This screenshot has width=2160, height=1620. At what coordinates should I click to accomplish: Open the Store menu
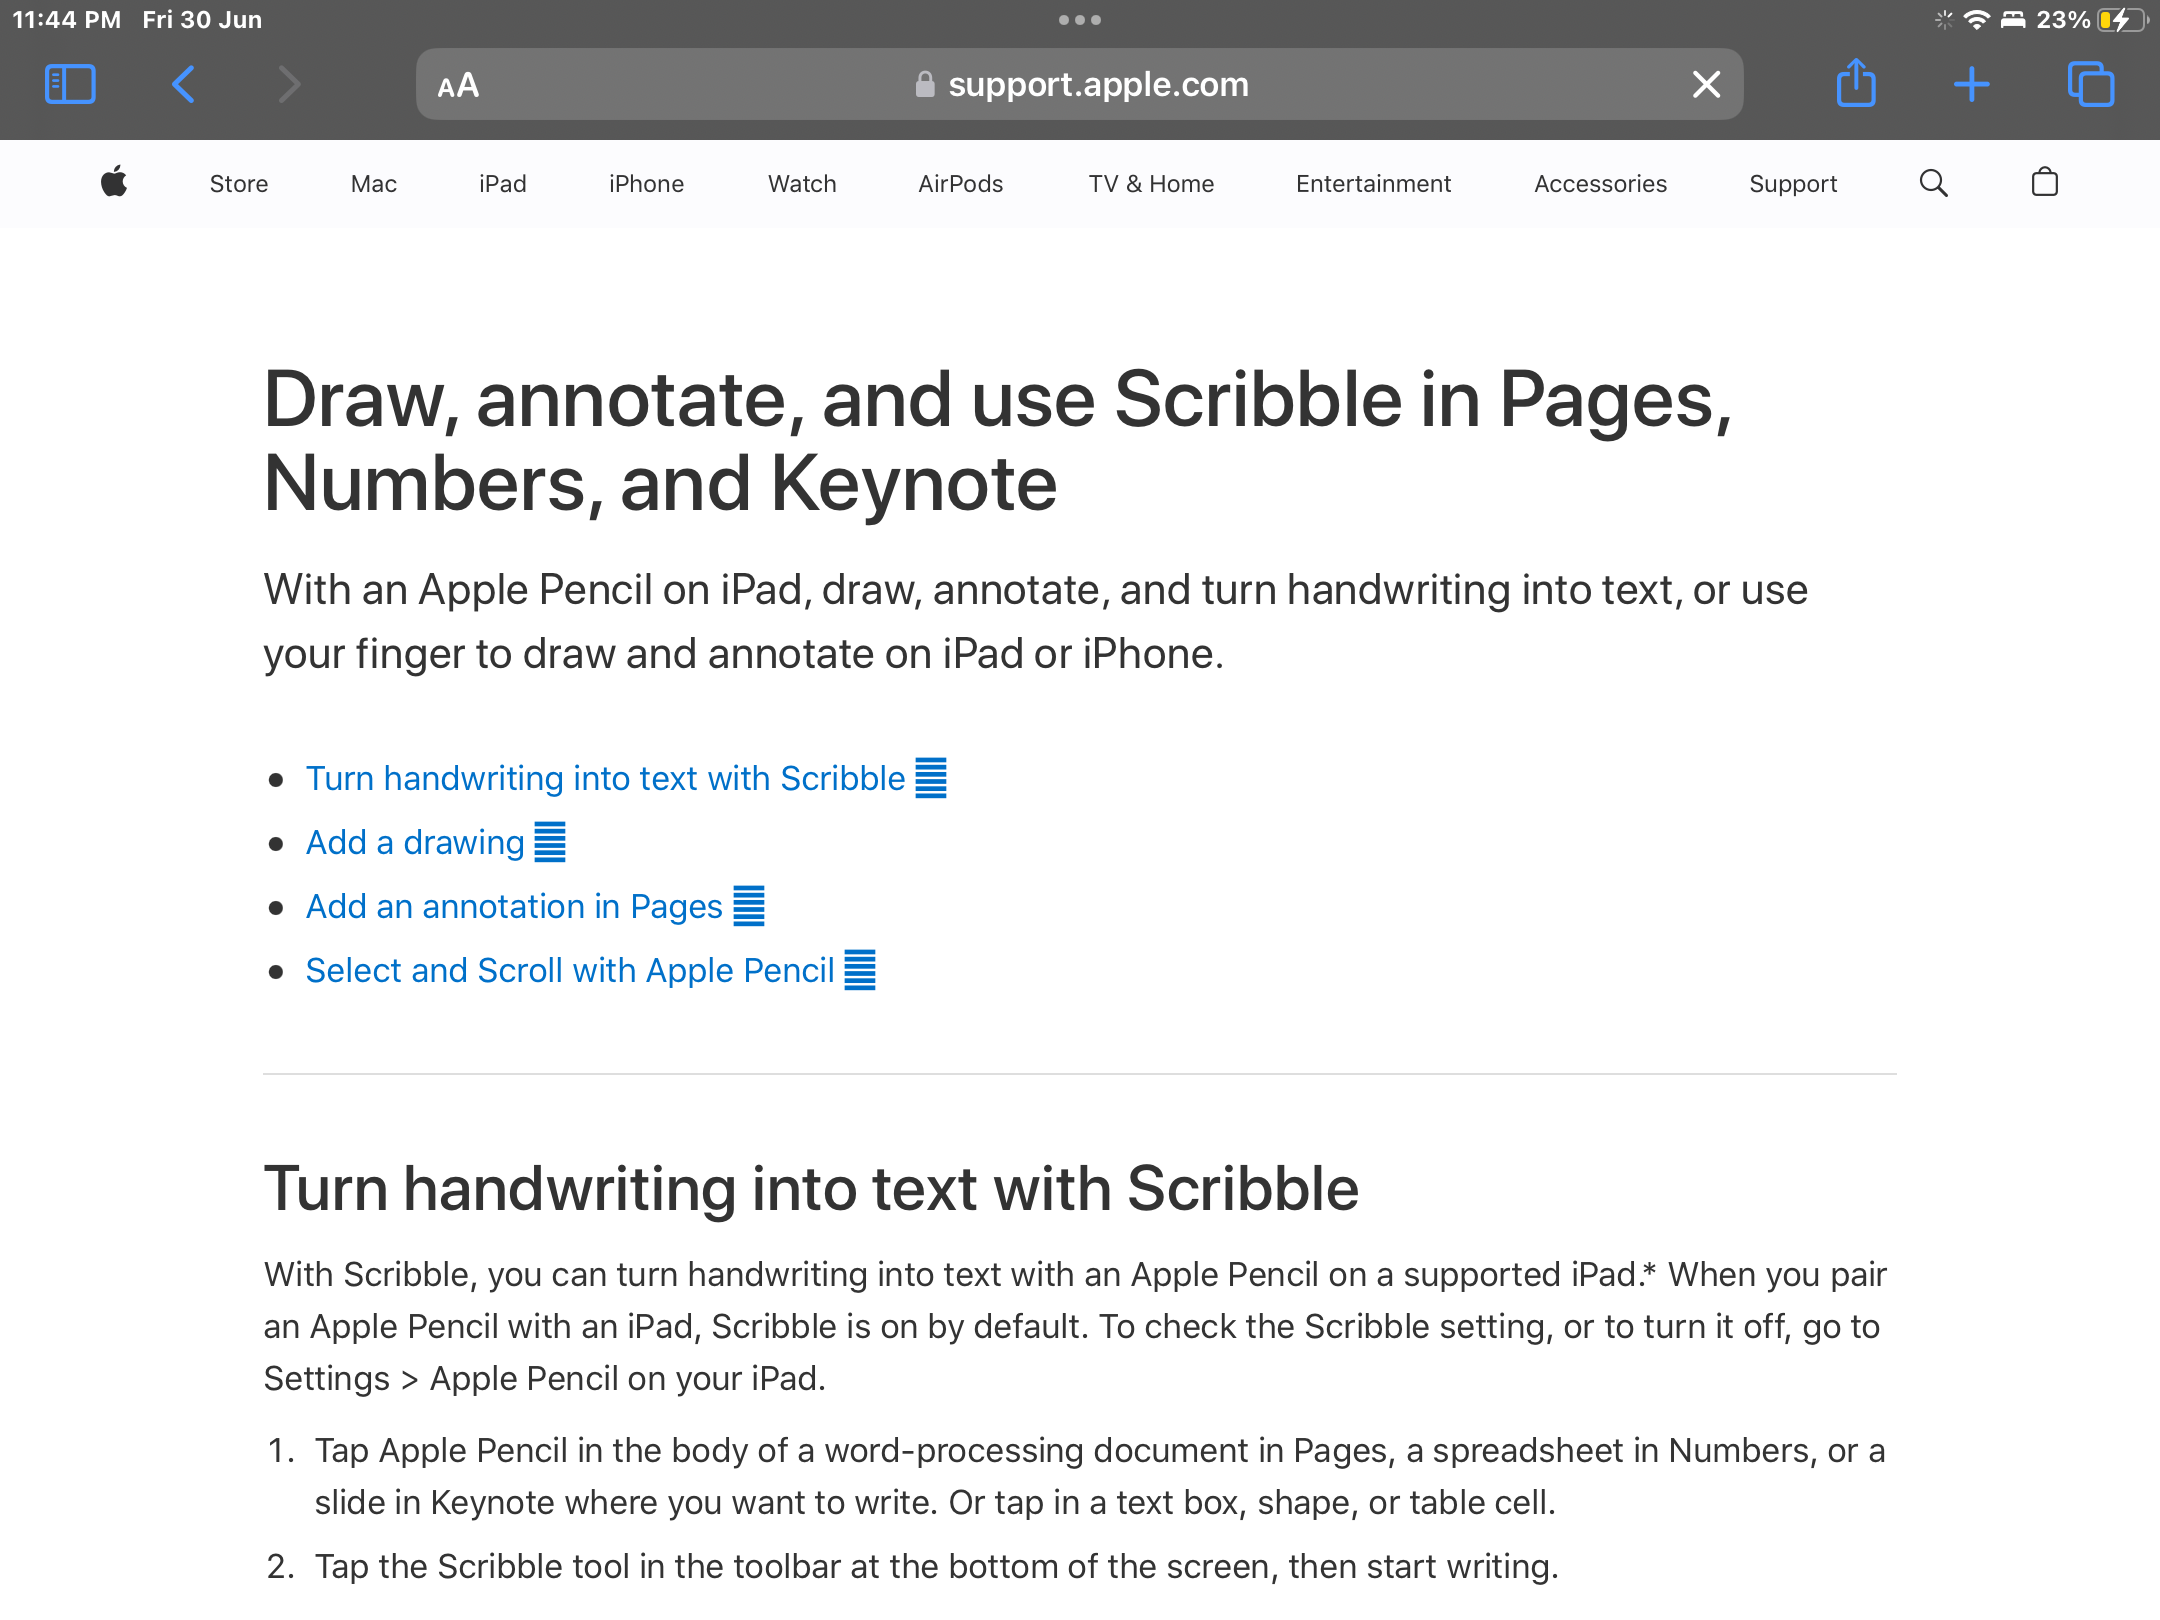coord(239,184)
